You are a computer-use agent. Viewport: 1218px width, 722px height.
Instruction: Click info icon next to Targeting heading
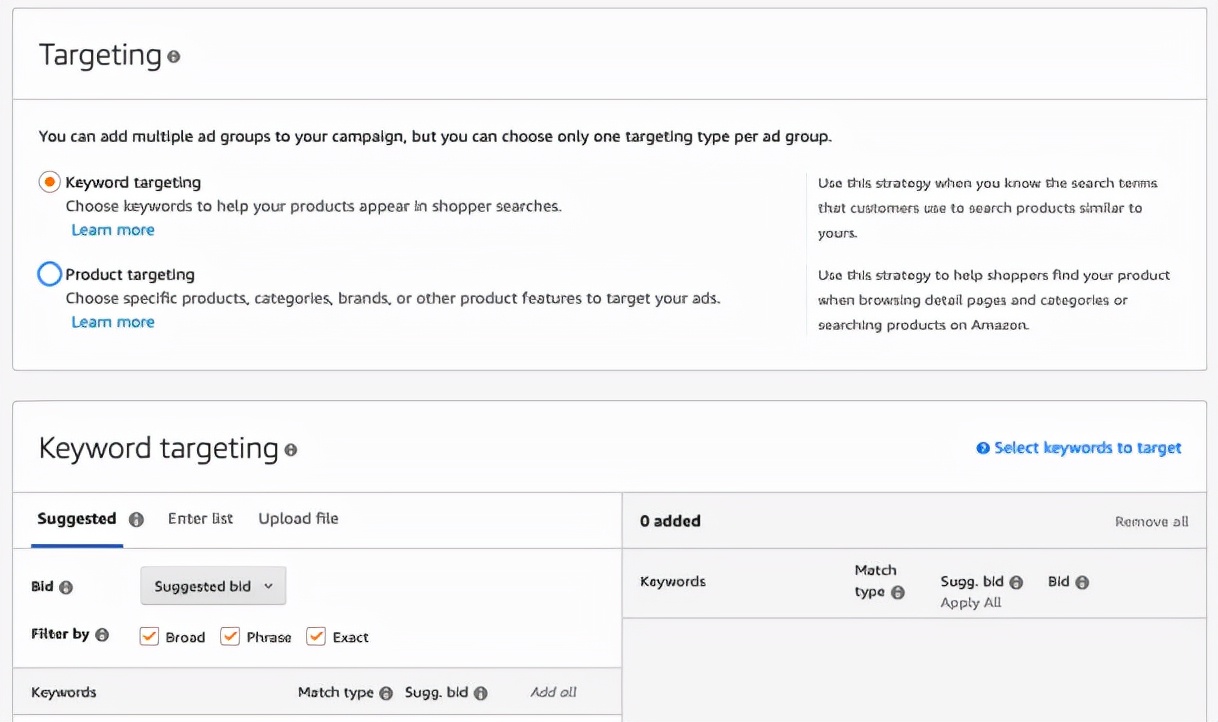coord(174,57)
